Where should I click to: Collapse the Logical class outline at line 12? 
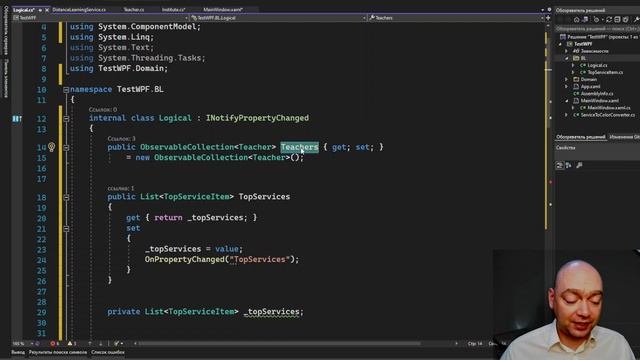click(x=66, y=119)
